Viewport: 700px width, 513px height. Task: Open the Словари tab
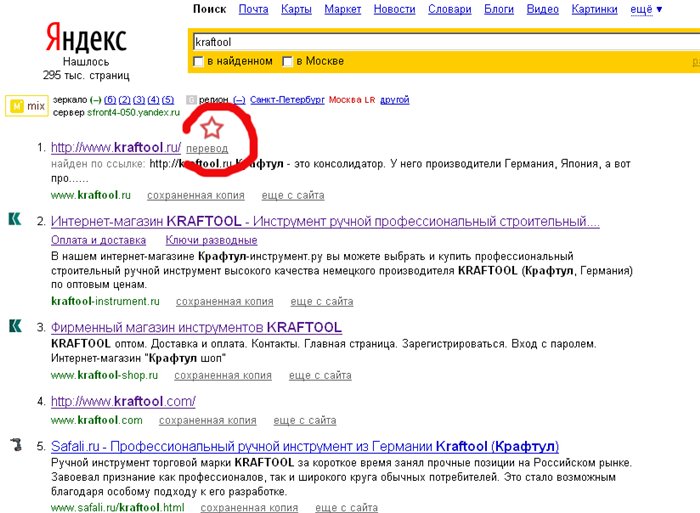(450, 9)
